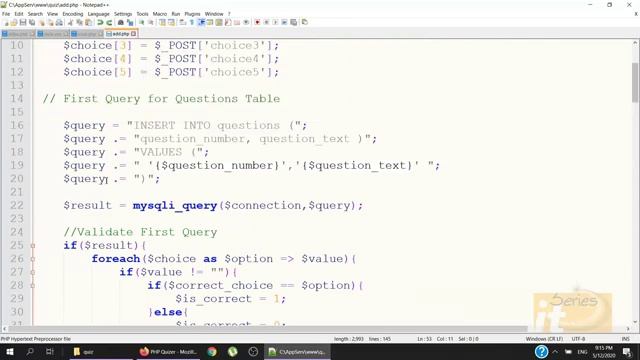
Task: Open Find with the binoculars icon
Action: coord(121,22)
